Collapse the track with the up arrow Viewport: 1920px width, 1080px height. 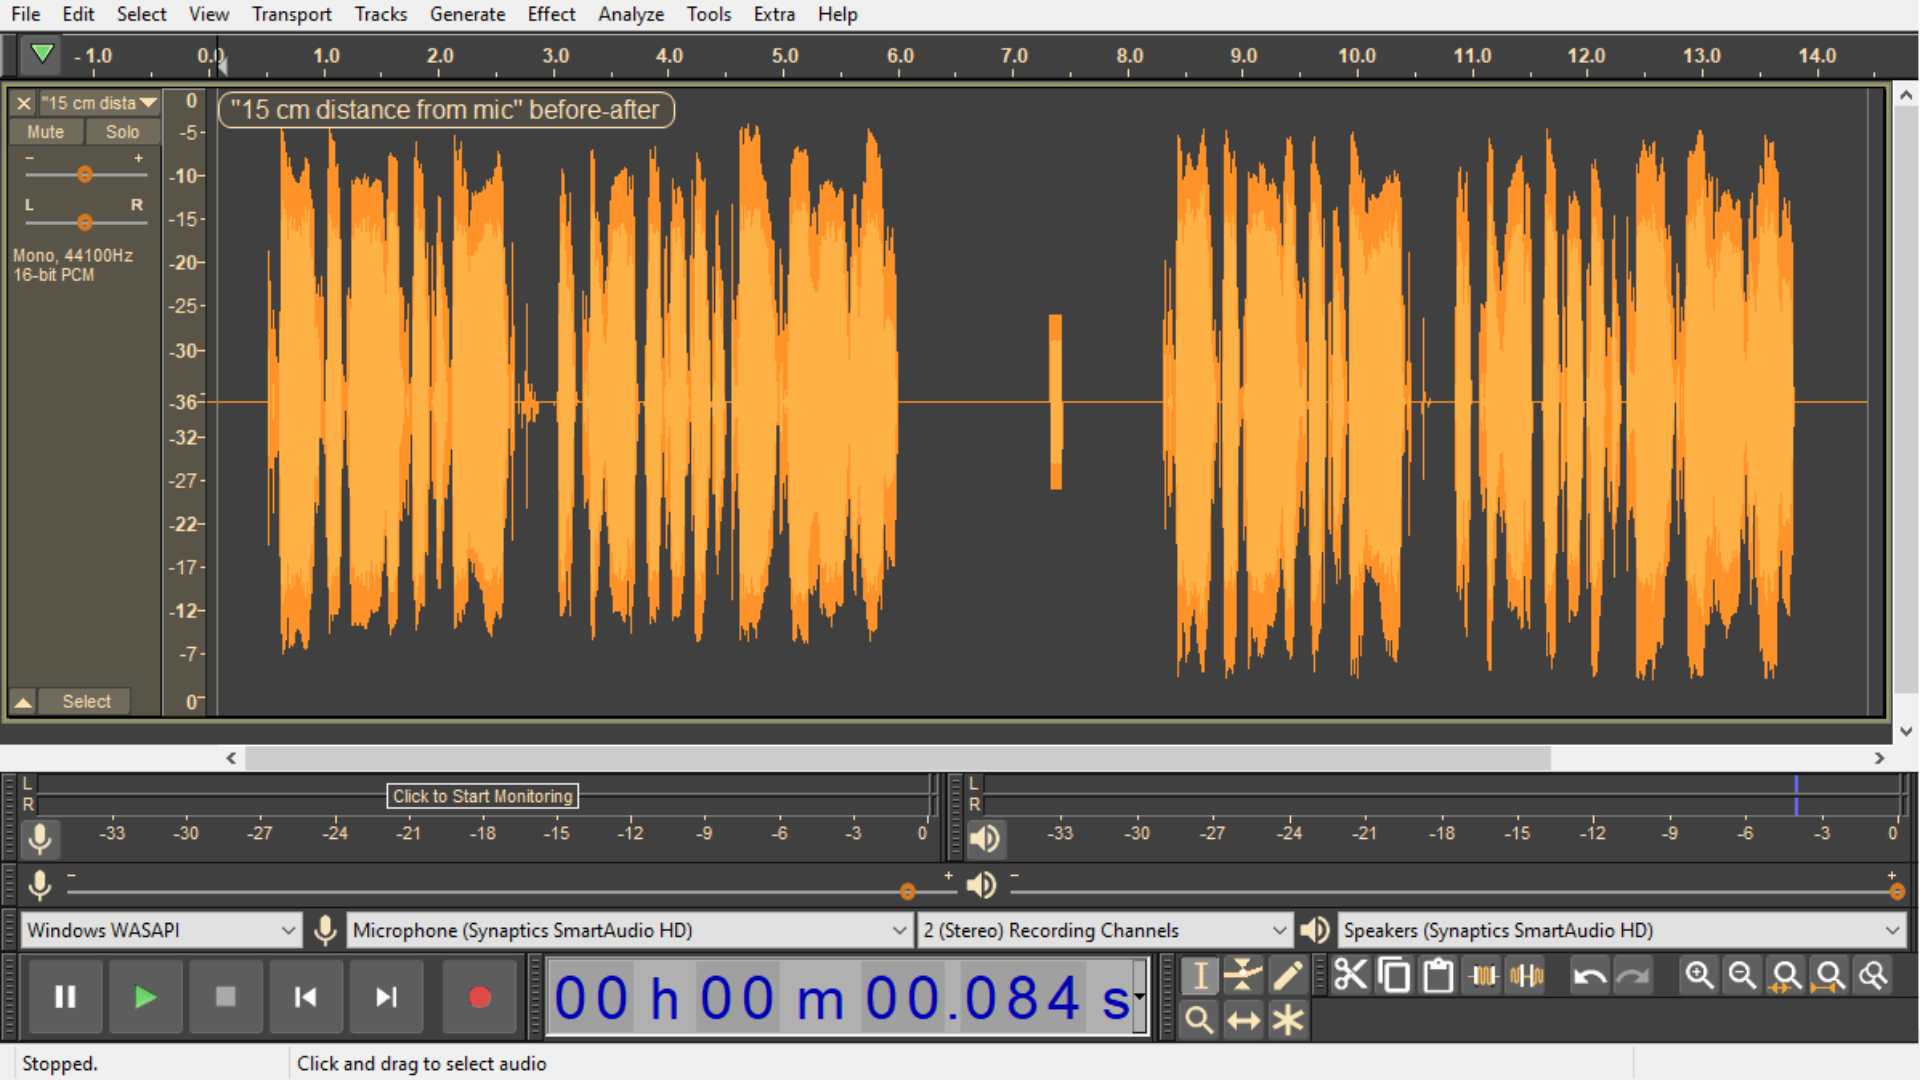pyautogui.click(x=23, y=702)
